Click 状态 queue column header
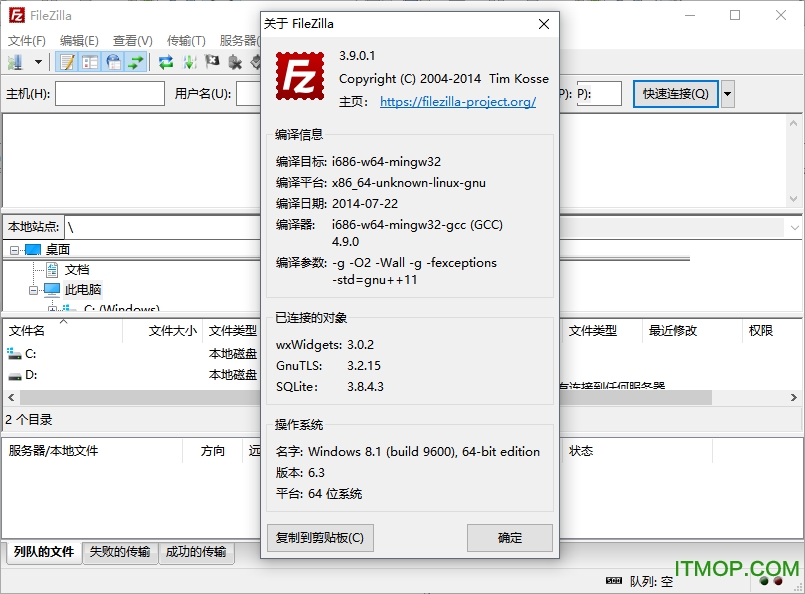The image size is (805, 594). pyautogui.click(x=637, y=451)
